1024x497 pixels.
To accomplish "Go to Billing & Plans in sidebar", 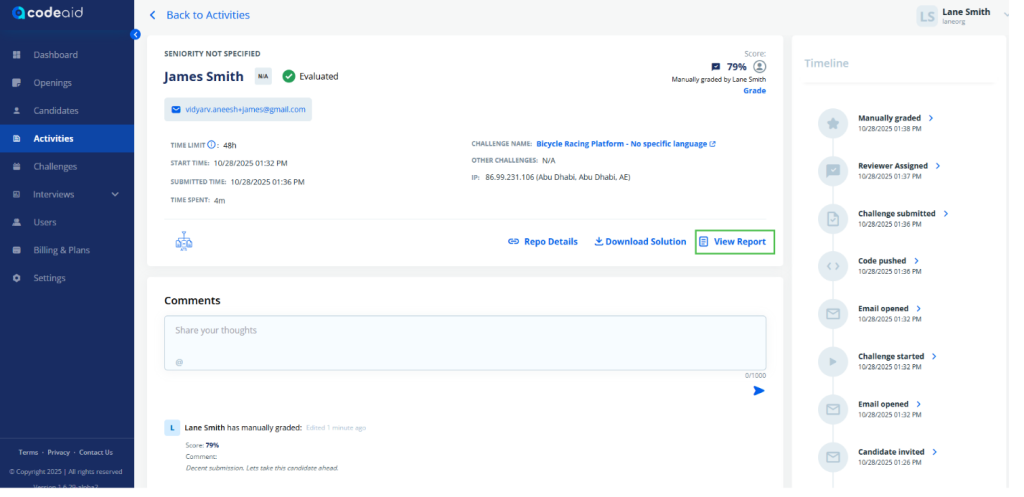I will [61, 250].
